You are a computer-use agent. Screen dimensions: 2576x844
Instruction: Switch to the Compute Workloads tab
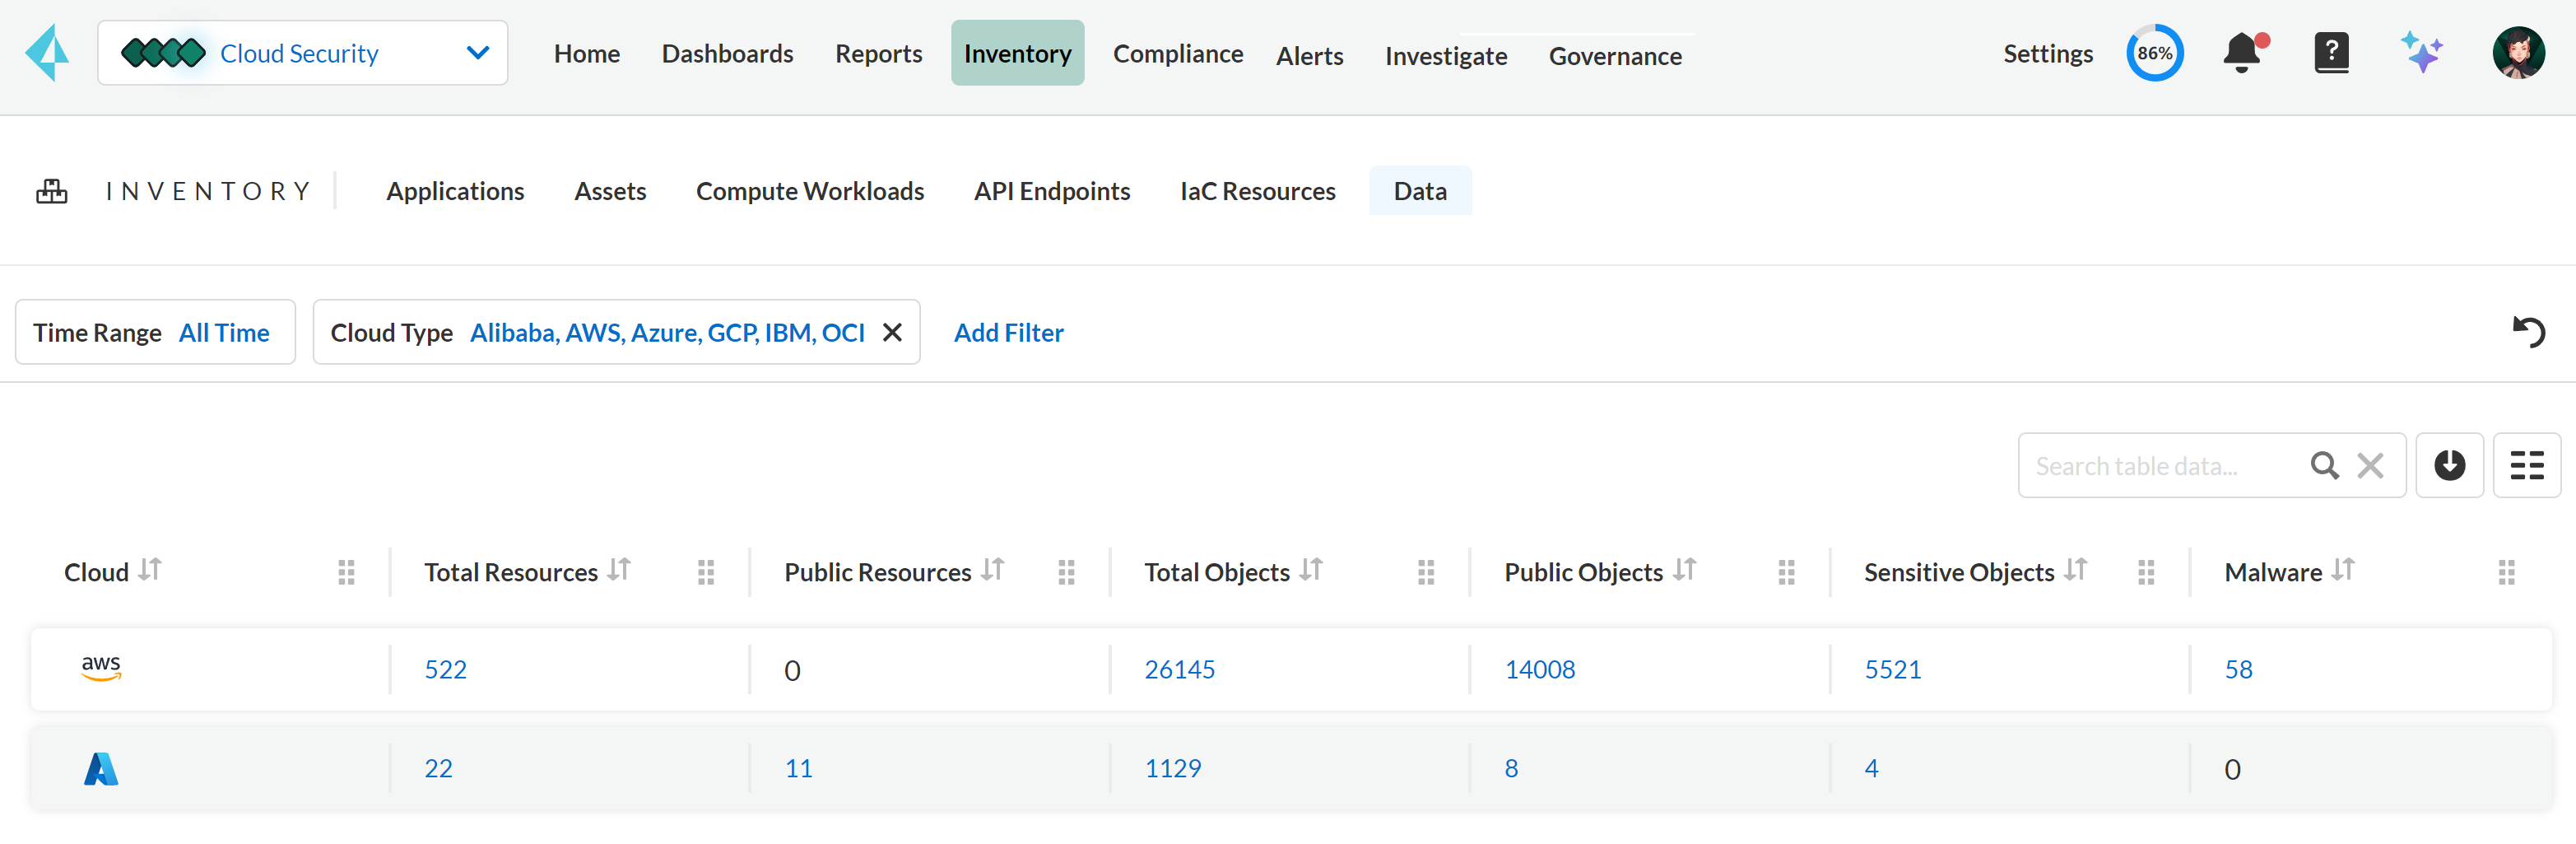tap(810, 191)
